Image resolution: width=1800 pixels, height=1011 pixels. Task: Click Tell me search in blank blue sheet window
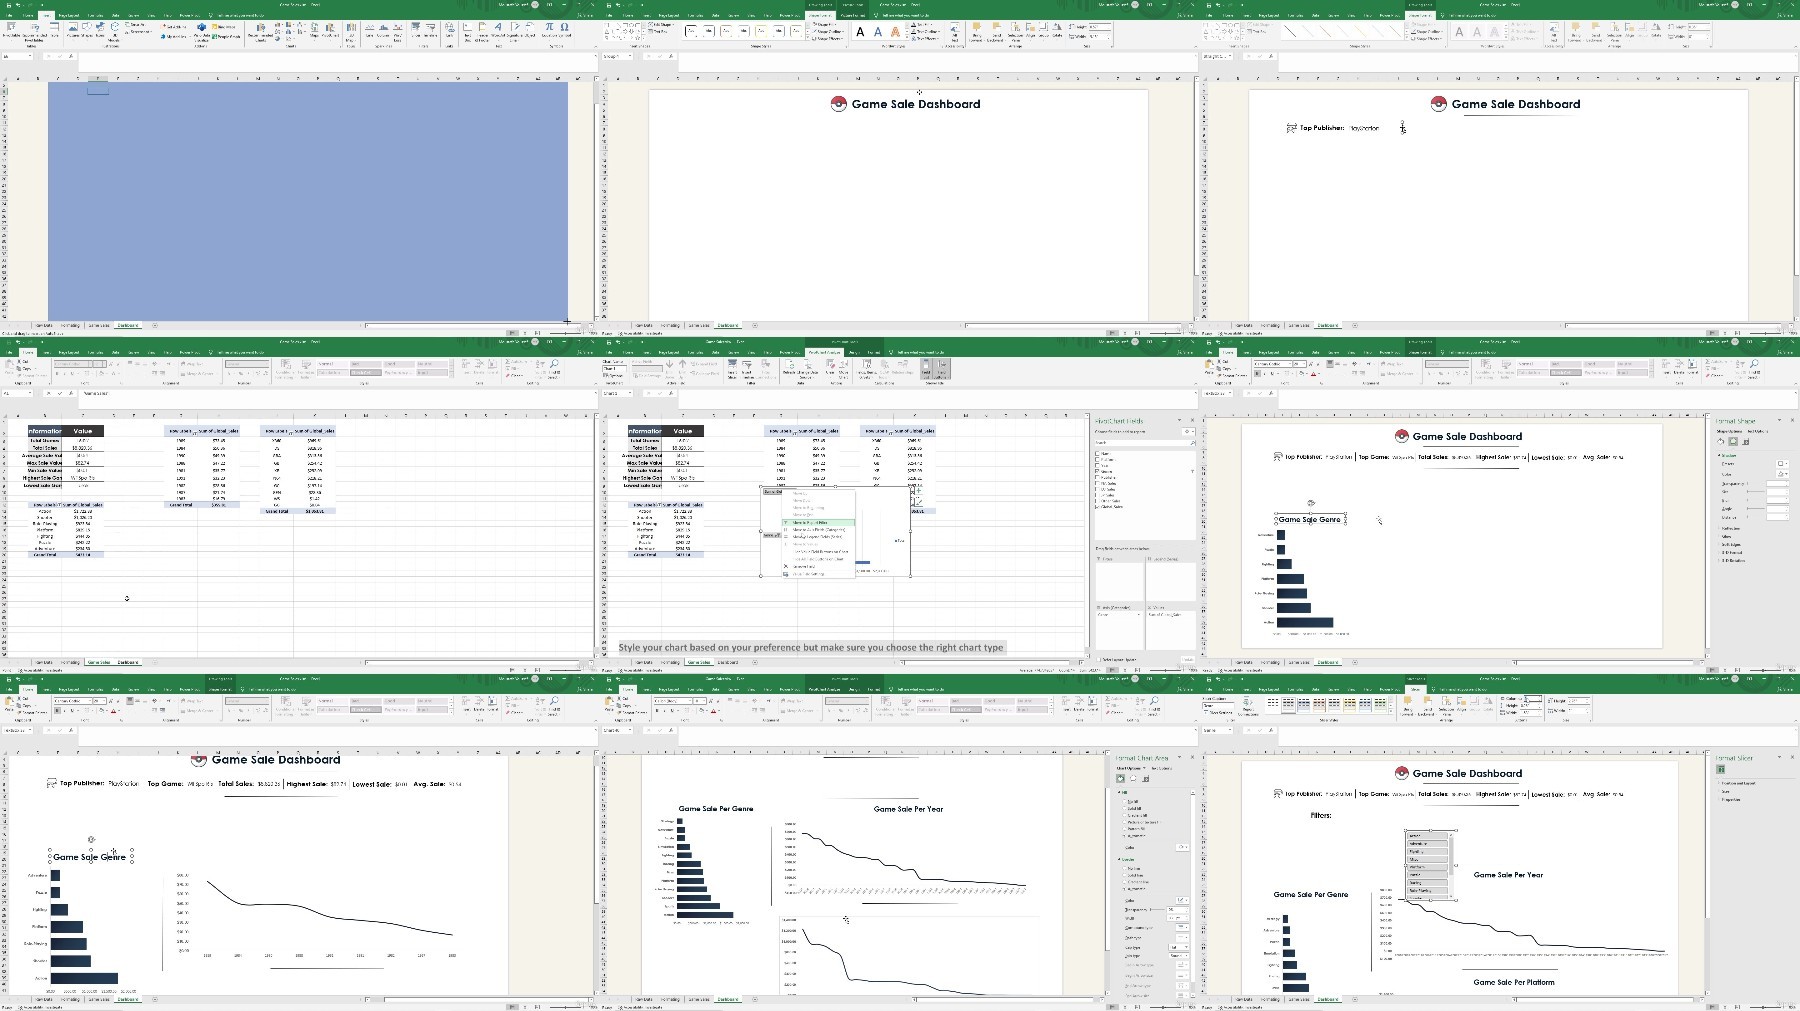click(x=240, y=15)
